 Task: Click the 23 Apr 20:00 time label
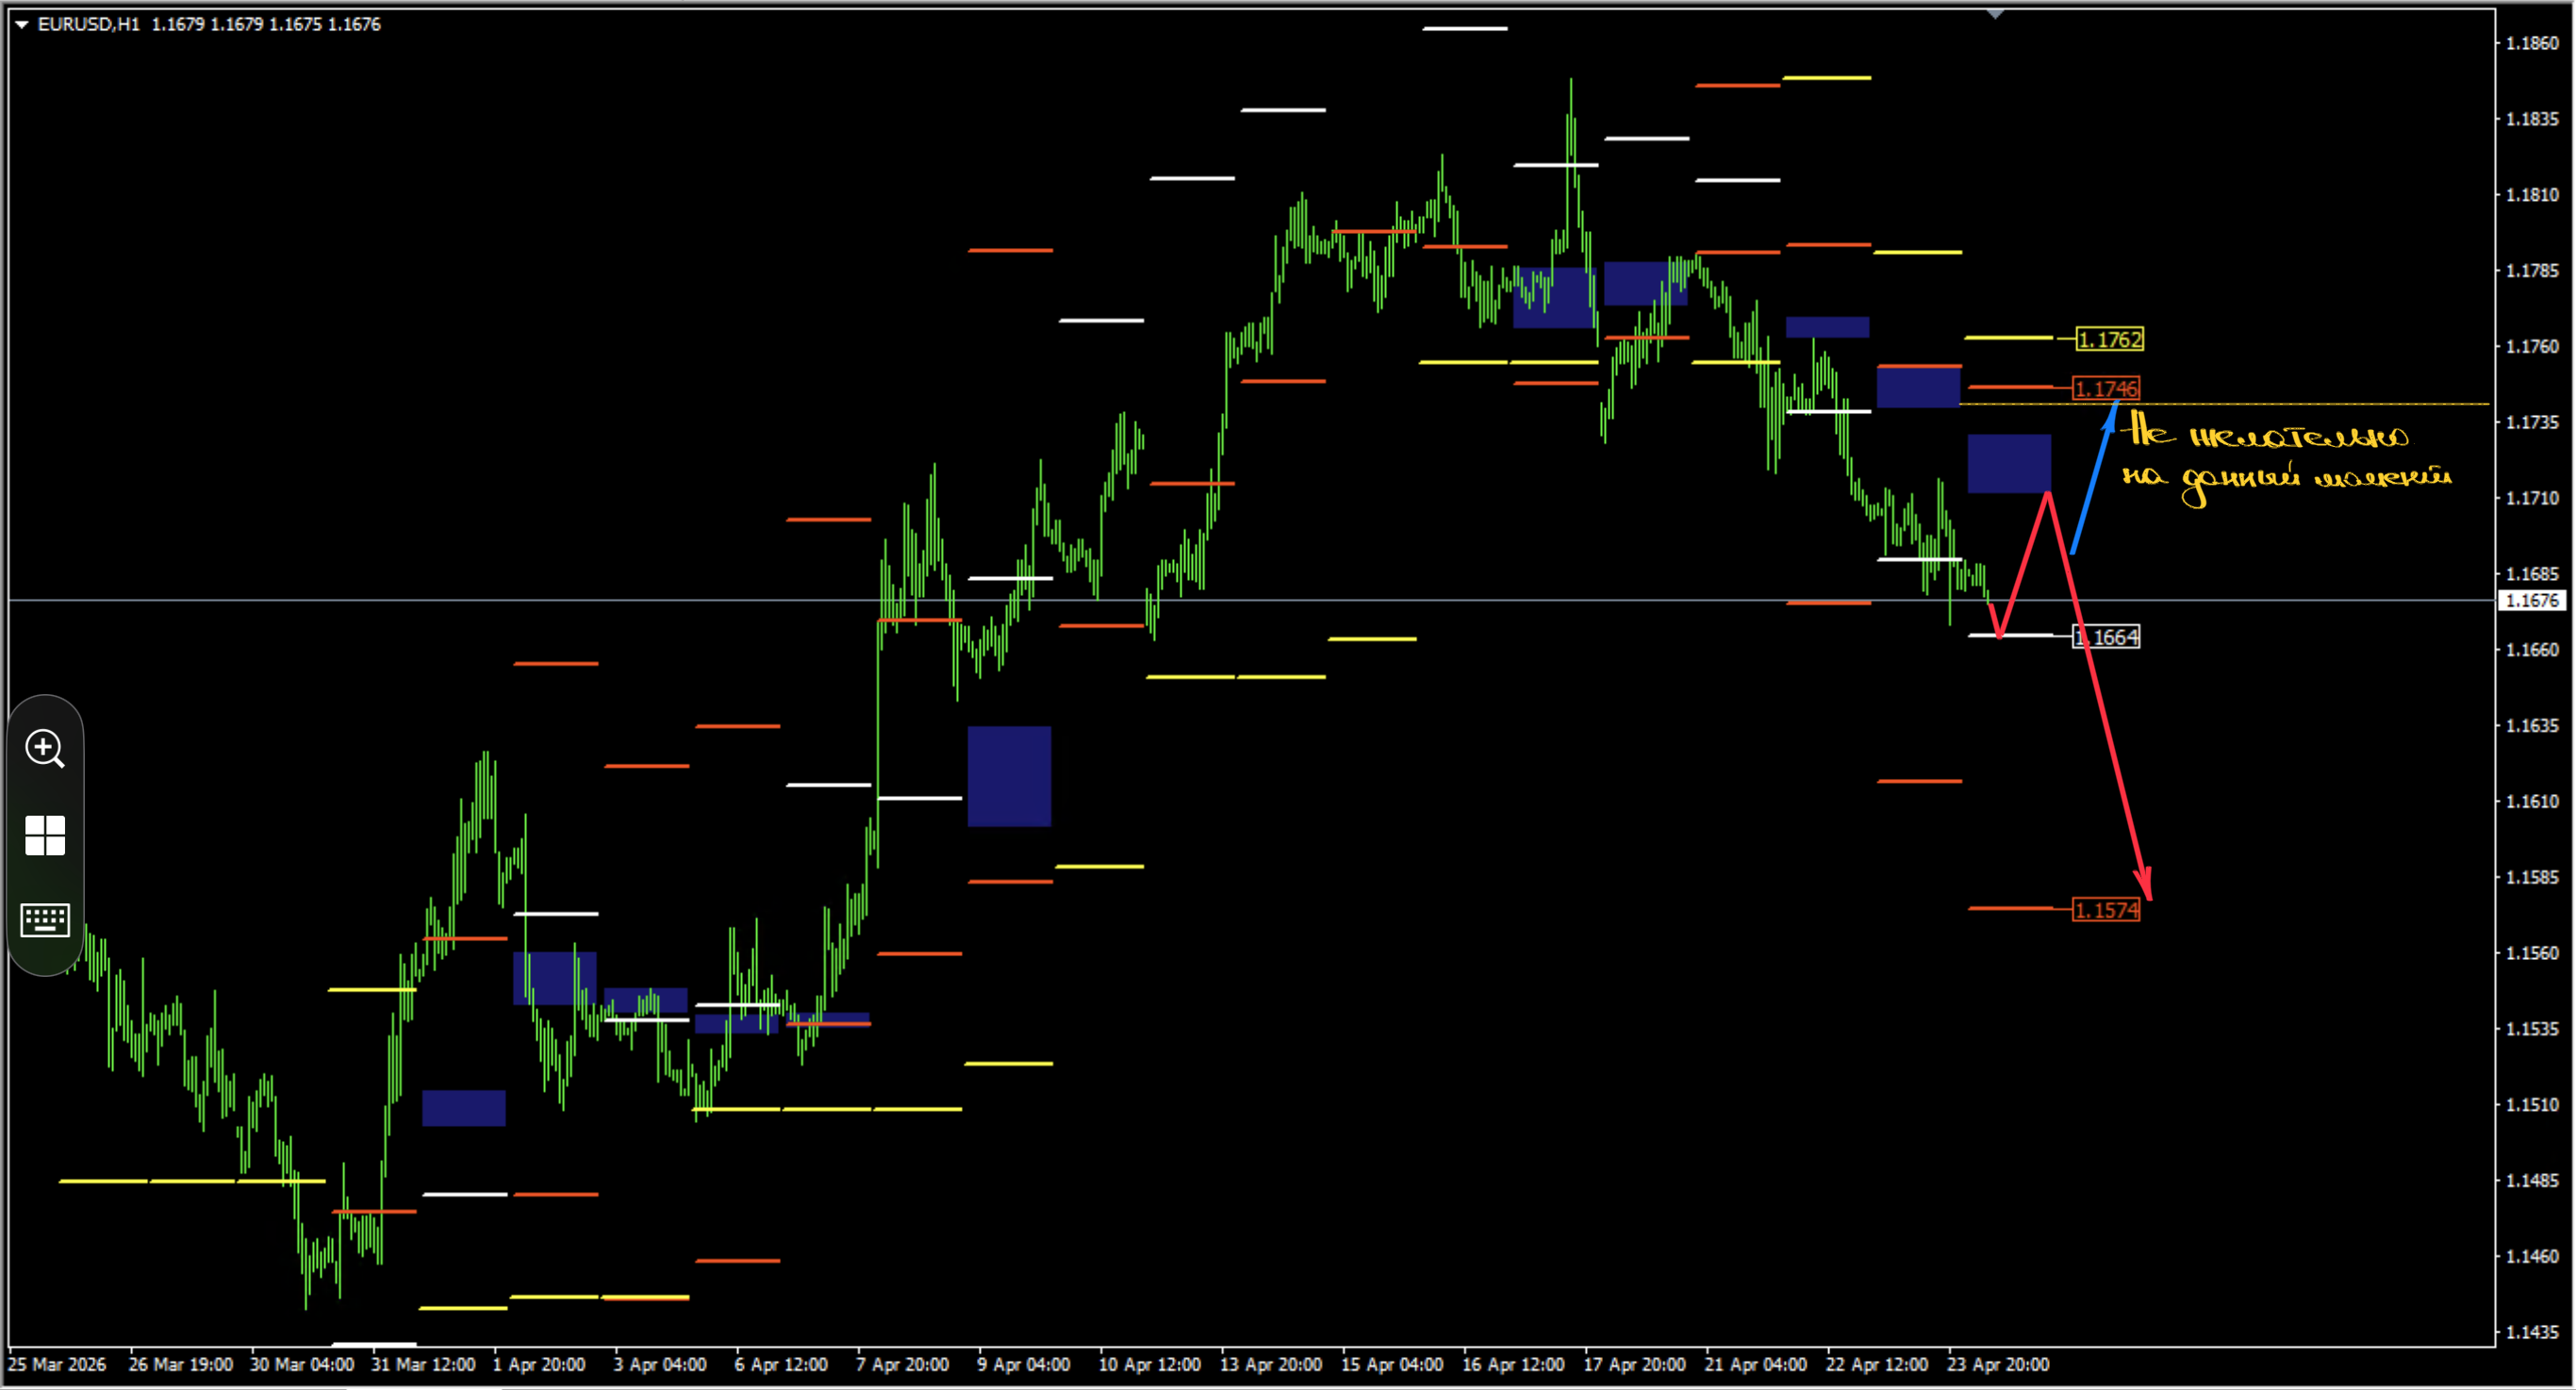tap(1997, 1364)
